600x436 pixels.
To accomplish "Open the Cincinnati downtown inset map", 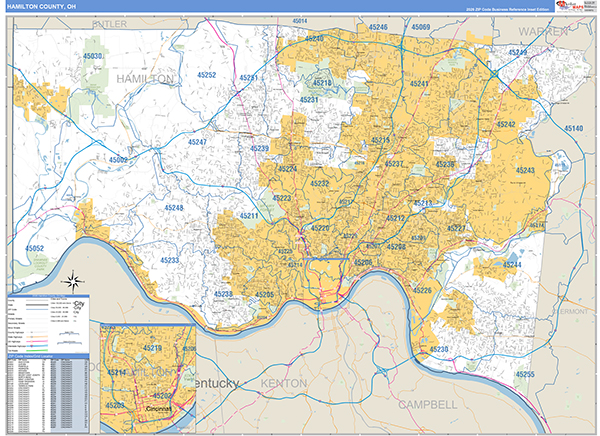I will coord(148,378).
